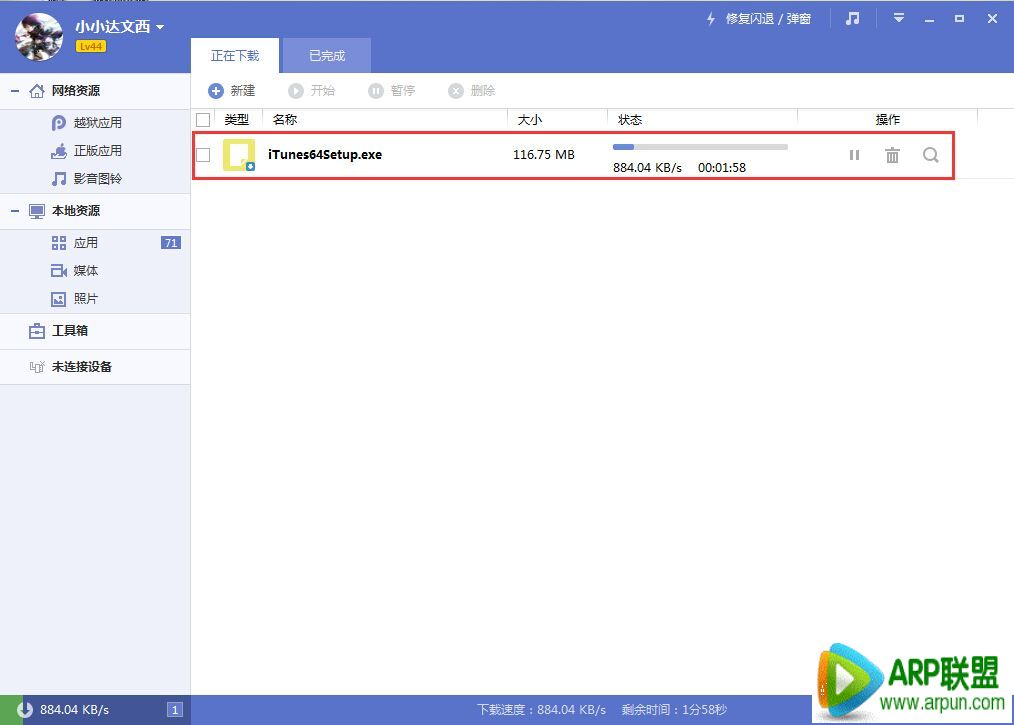
Task: Click the iTunes64Setup.exe progress bar
Action: point(700,146)
